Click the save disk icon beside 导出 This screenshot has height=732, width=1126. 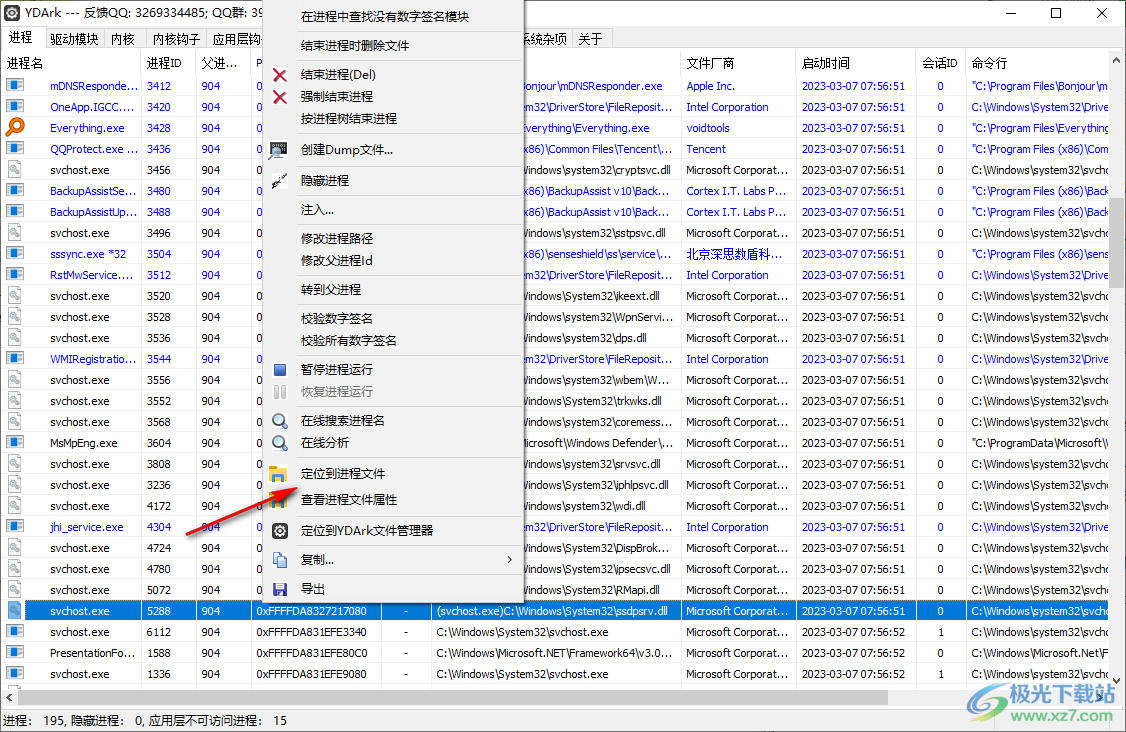pyautogui.click(x=280, y=590)
